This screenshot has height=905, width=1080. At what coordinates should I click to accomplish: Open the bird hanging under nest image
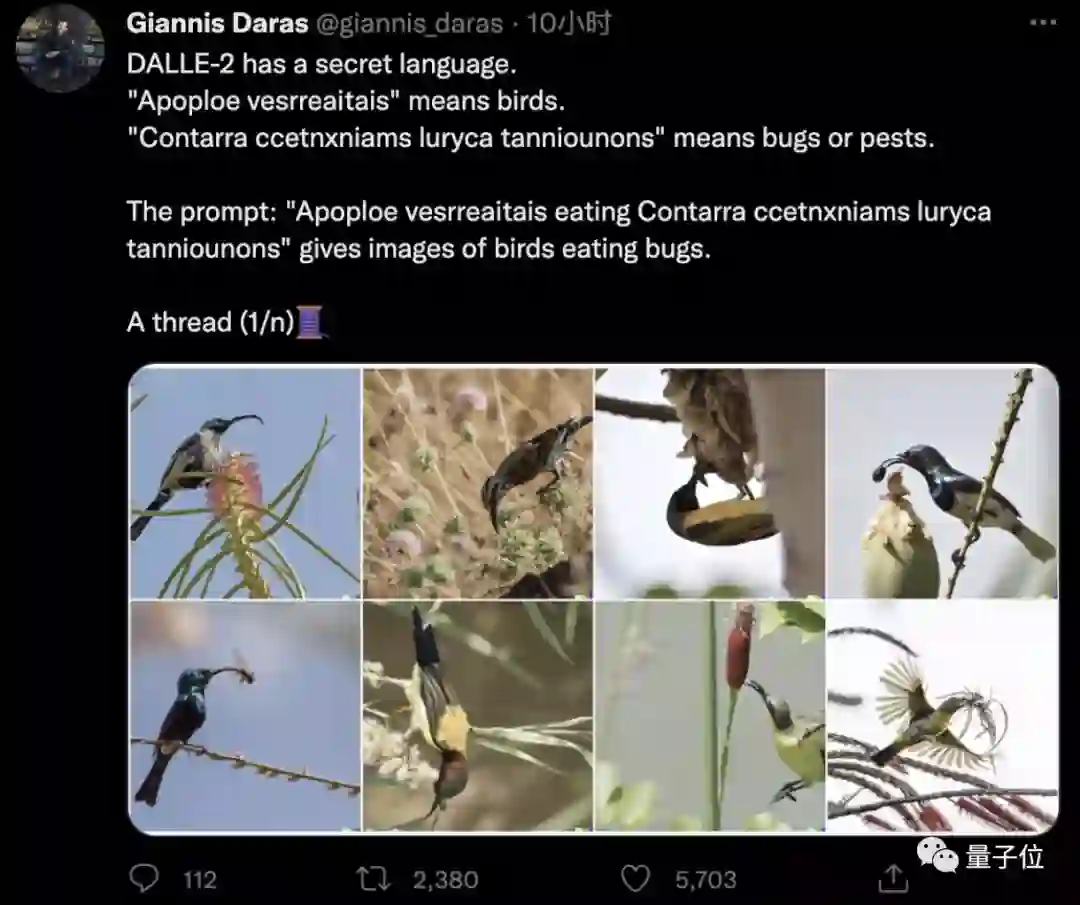click(709, 483)
